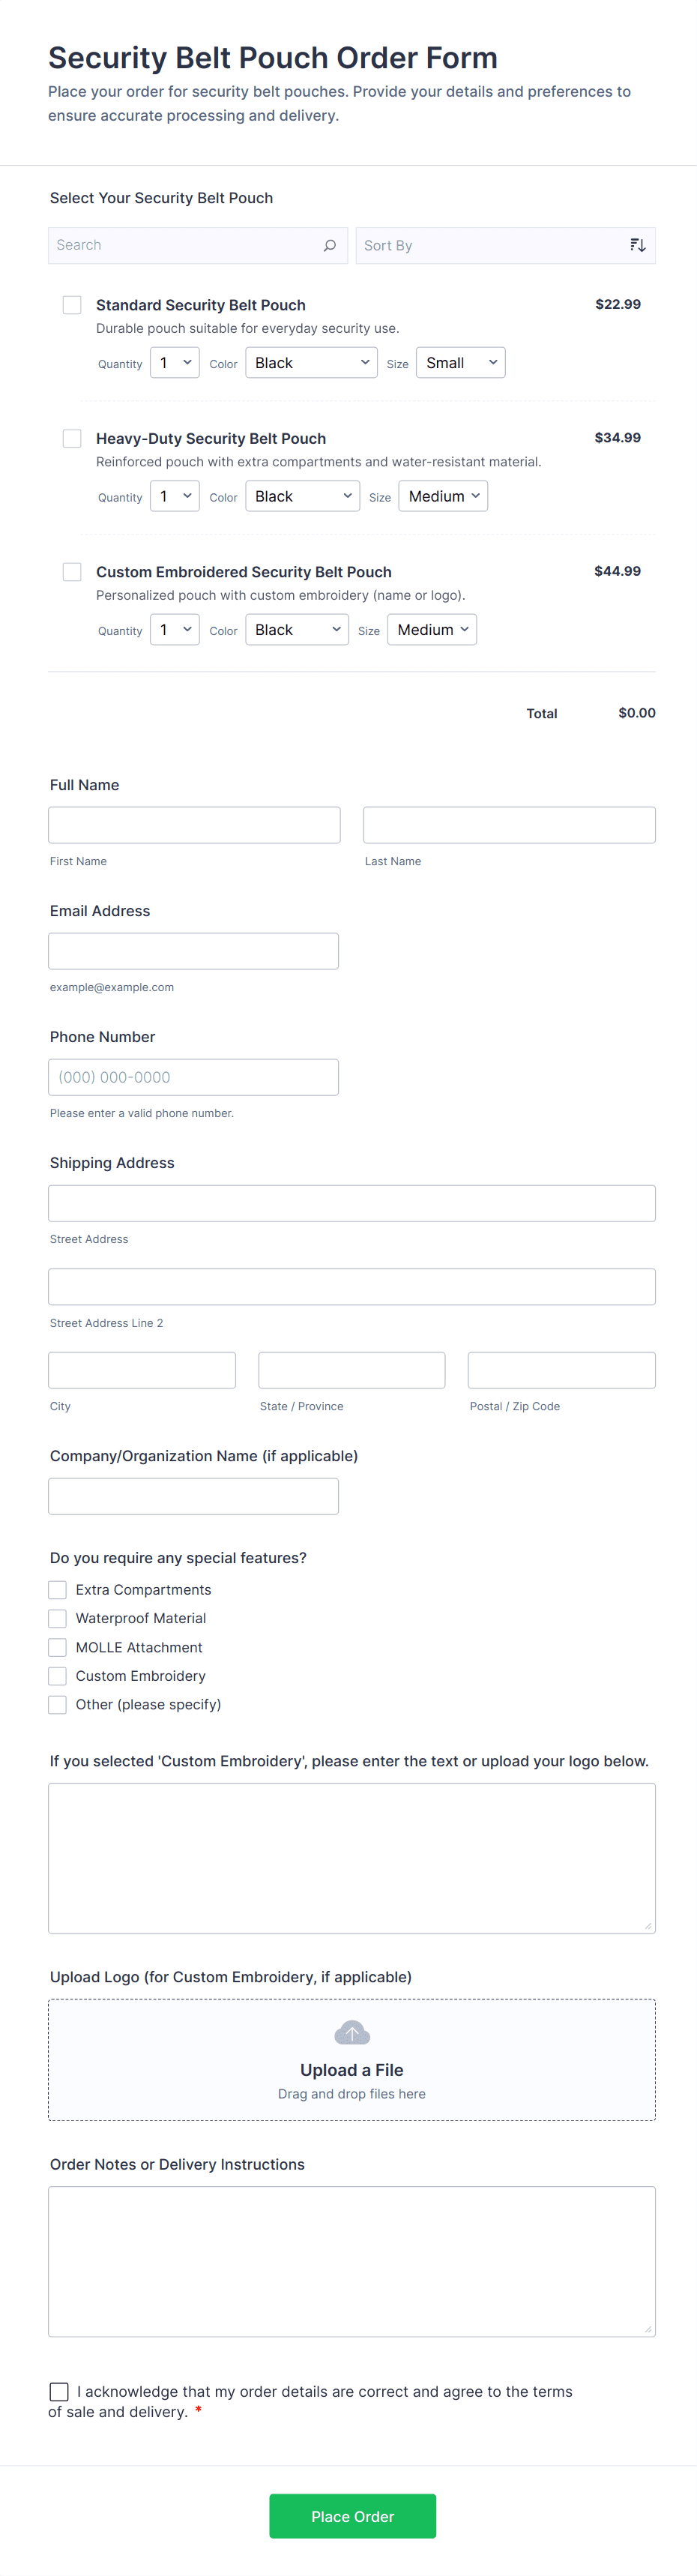This screenshot has height=2576, width=697.
Task: Click the Postal / Zip Code field
Action: point(561,1370)
